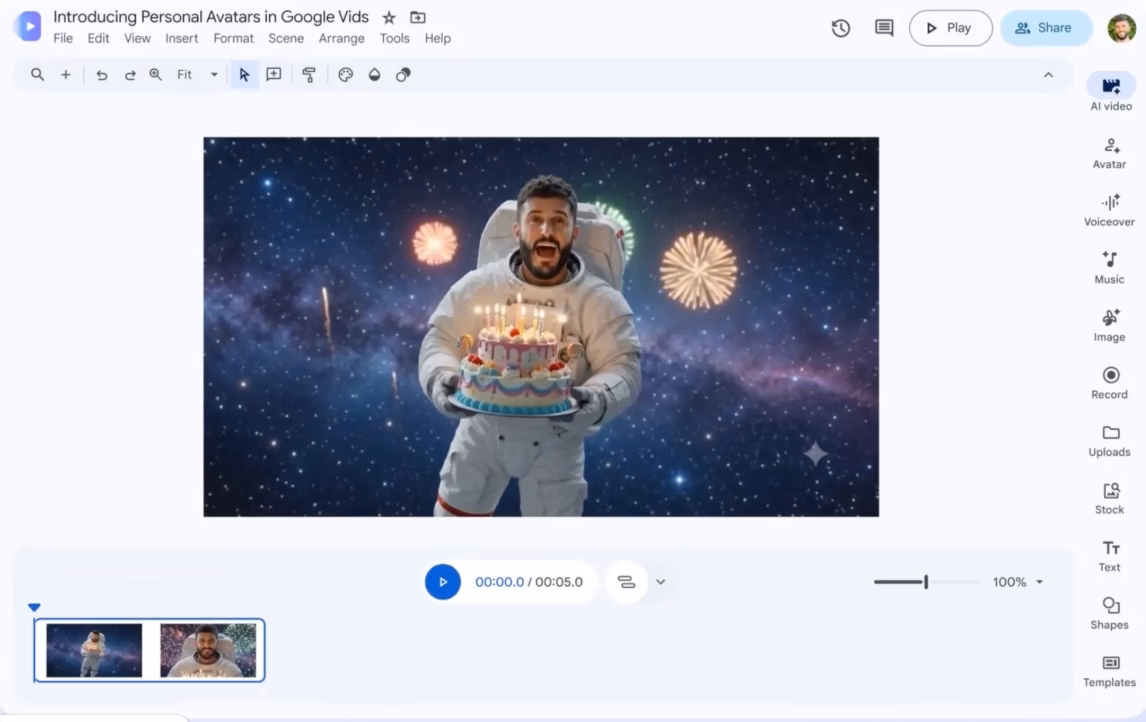The image size is (1146, 722).
Task: Open the comments panel icon
Action: click(884, 28)
